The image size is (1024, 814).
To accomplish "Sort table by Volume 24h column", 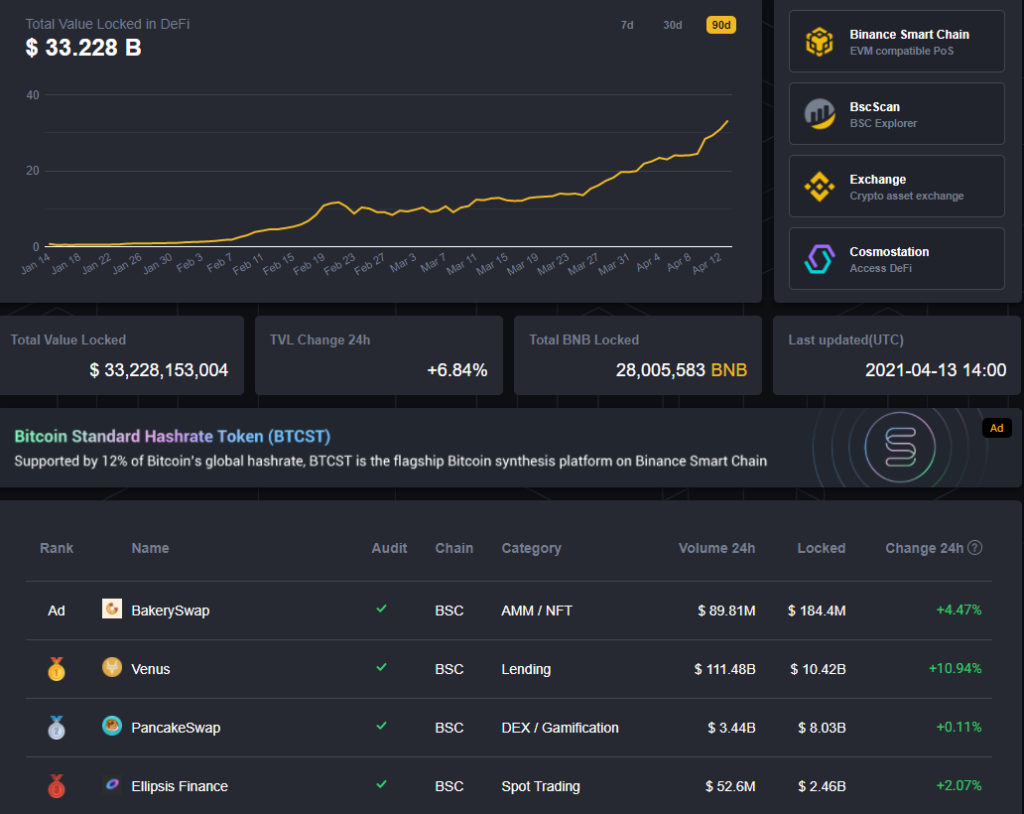I will click(716, 548).
